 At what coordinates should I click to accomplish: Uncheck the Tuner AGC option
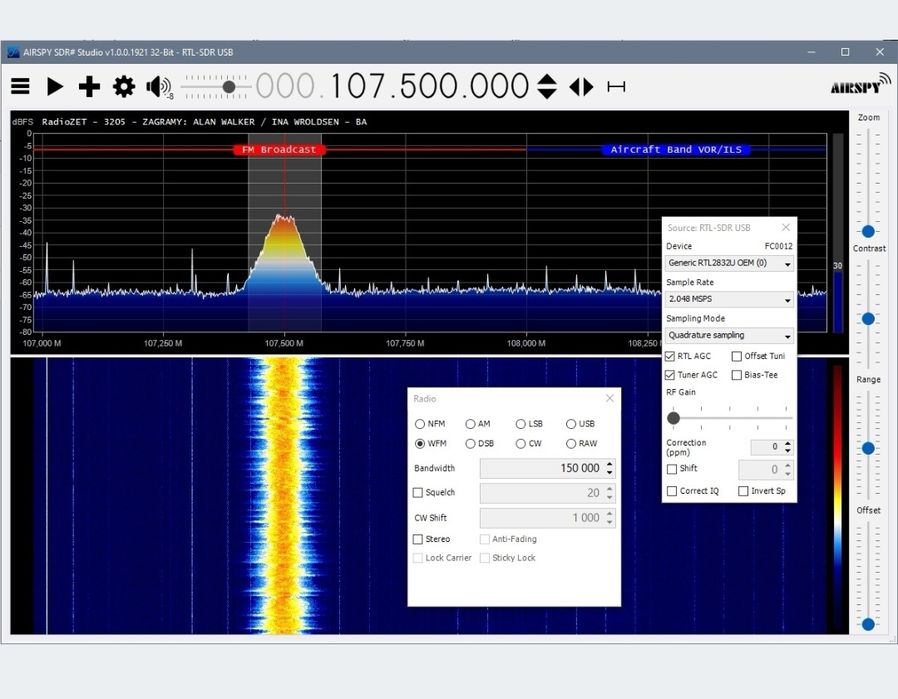click(x=670, y=375)
